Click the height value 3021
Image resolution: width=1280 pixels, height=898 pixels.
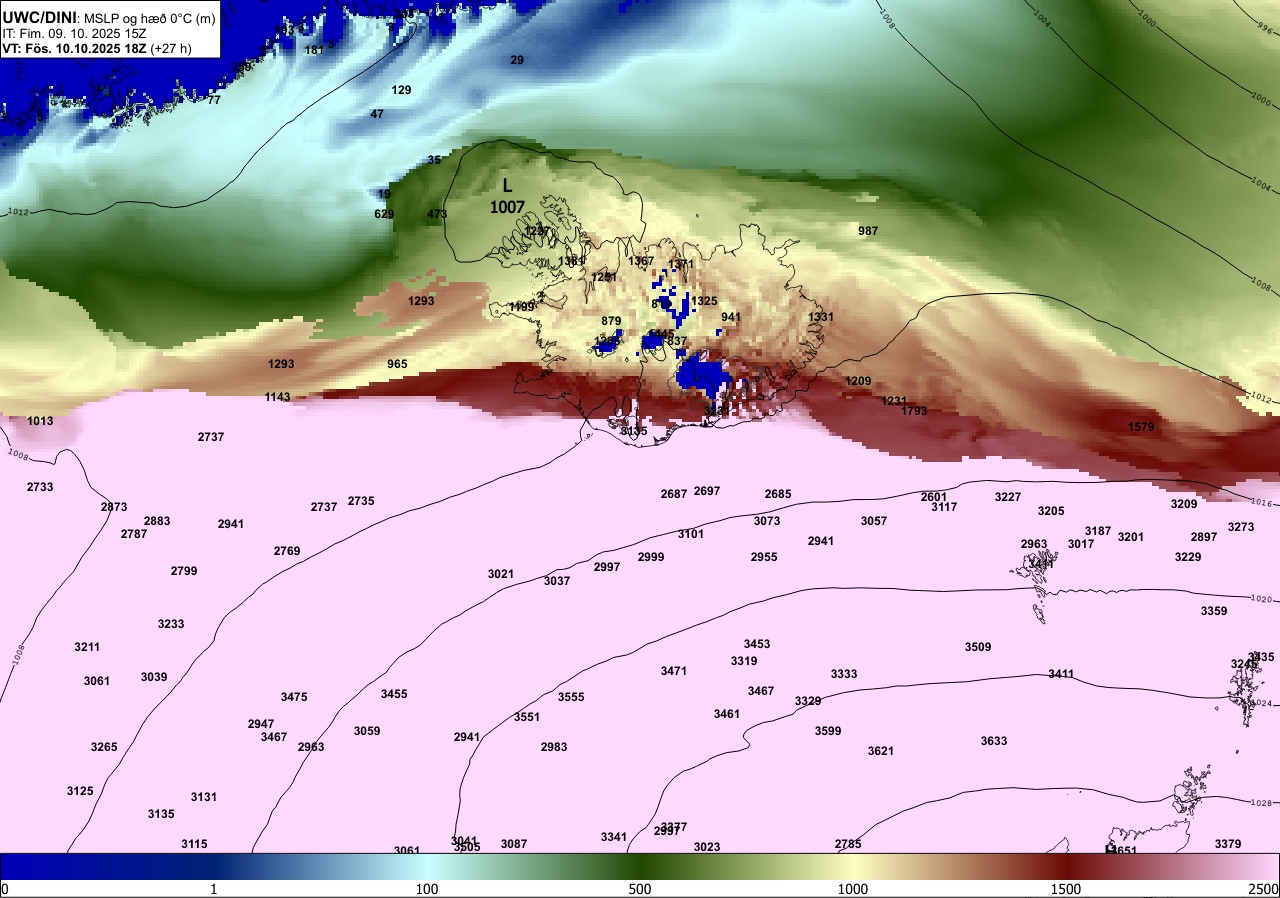(501, 574)
